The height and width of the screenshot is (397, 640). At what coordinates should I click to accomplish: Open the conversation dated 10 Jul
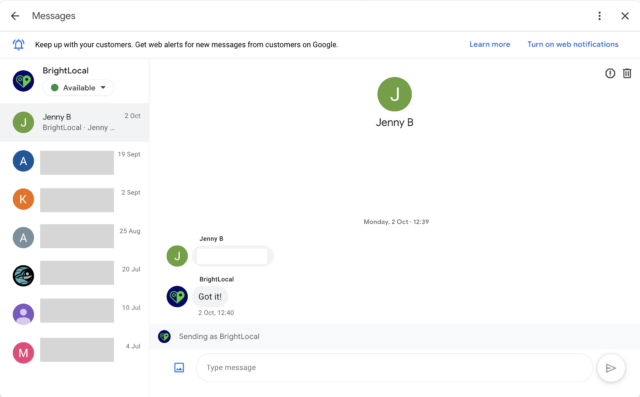tap(75, 314)
